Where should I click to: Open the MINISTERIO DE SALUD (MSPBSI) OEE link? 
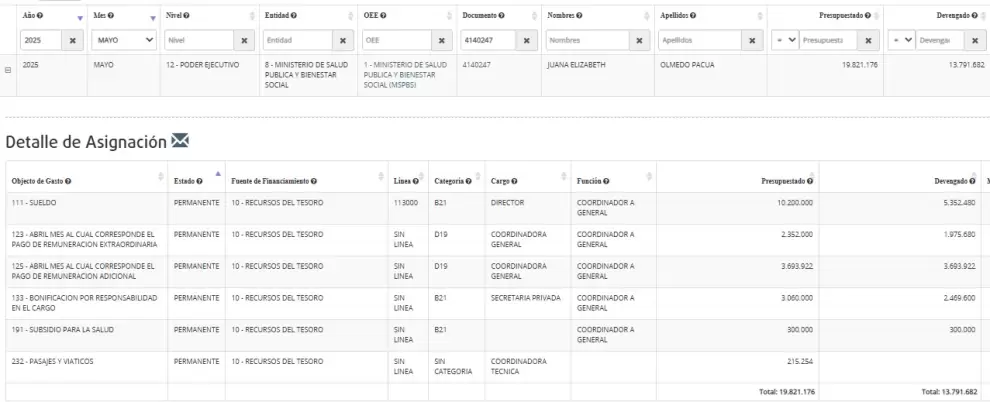(405, 74)
